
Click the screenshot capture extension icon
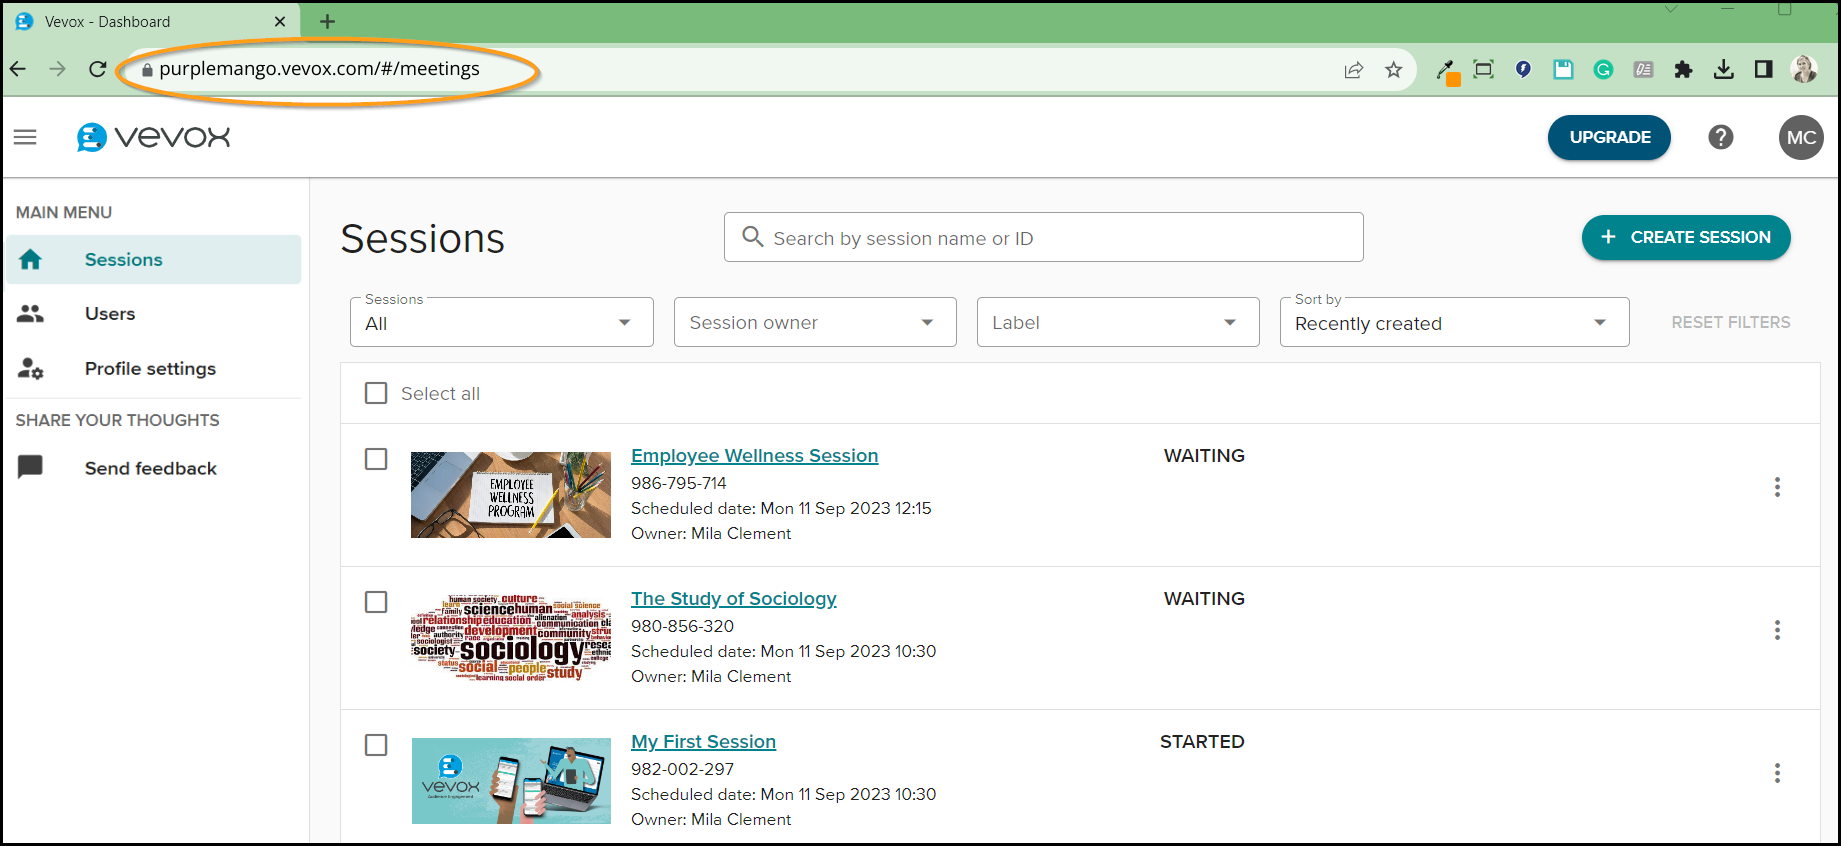[x=1483, y=69]
